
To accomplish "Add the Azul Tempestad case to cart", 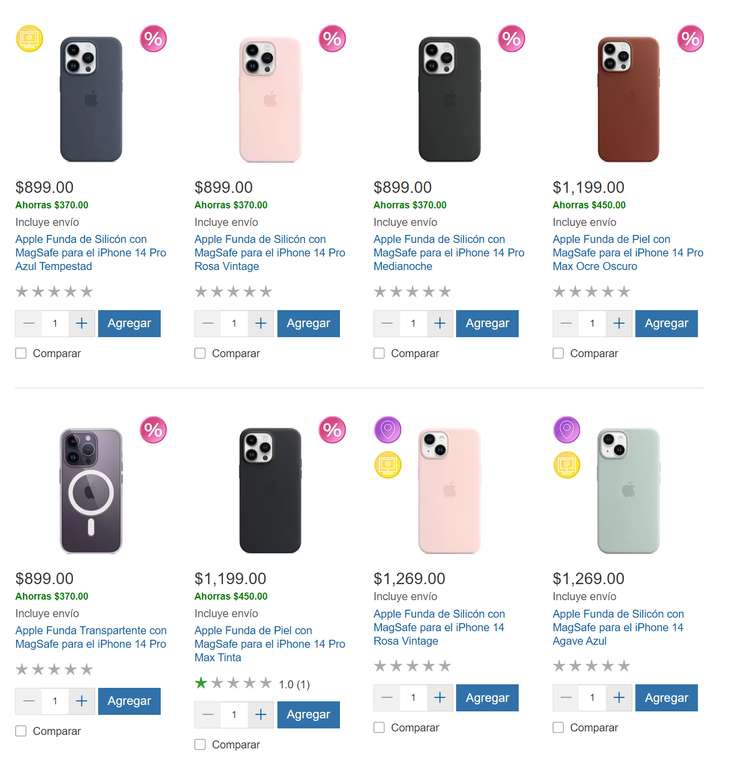I will coord(129,323).
